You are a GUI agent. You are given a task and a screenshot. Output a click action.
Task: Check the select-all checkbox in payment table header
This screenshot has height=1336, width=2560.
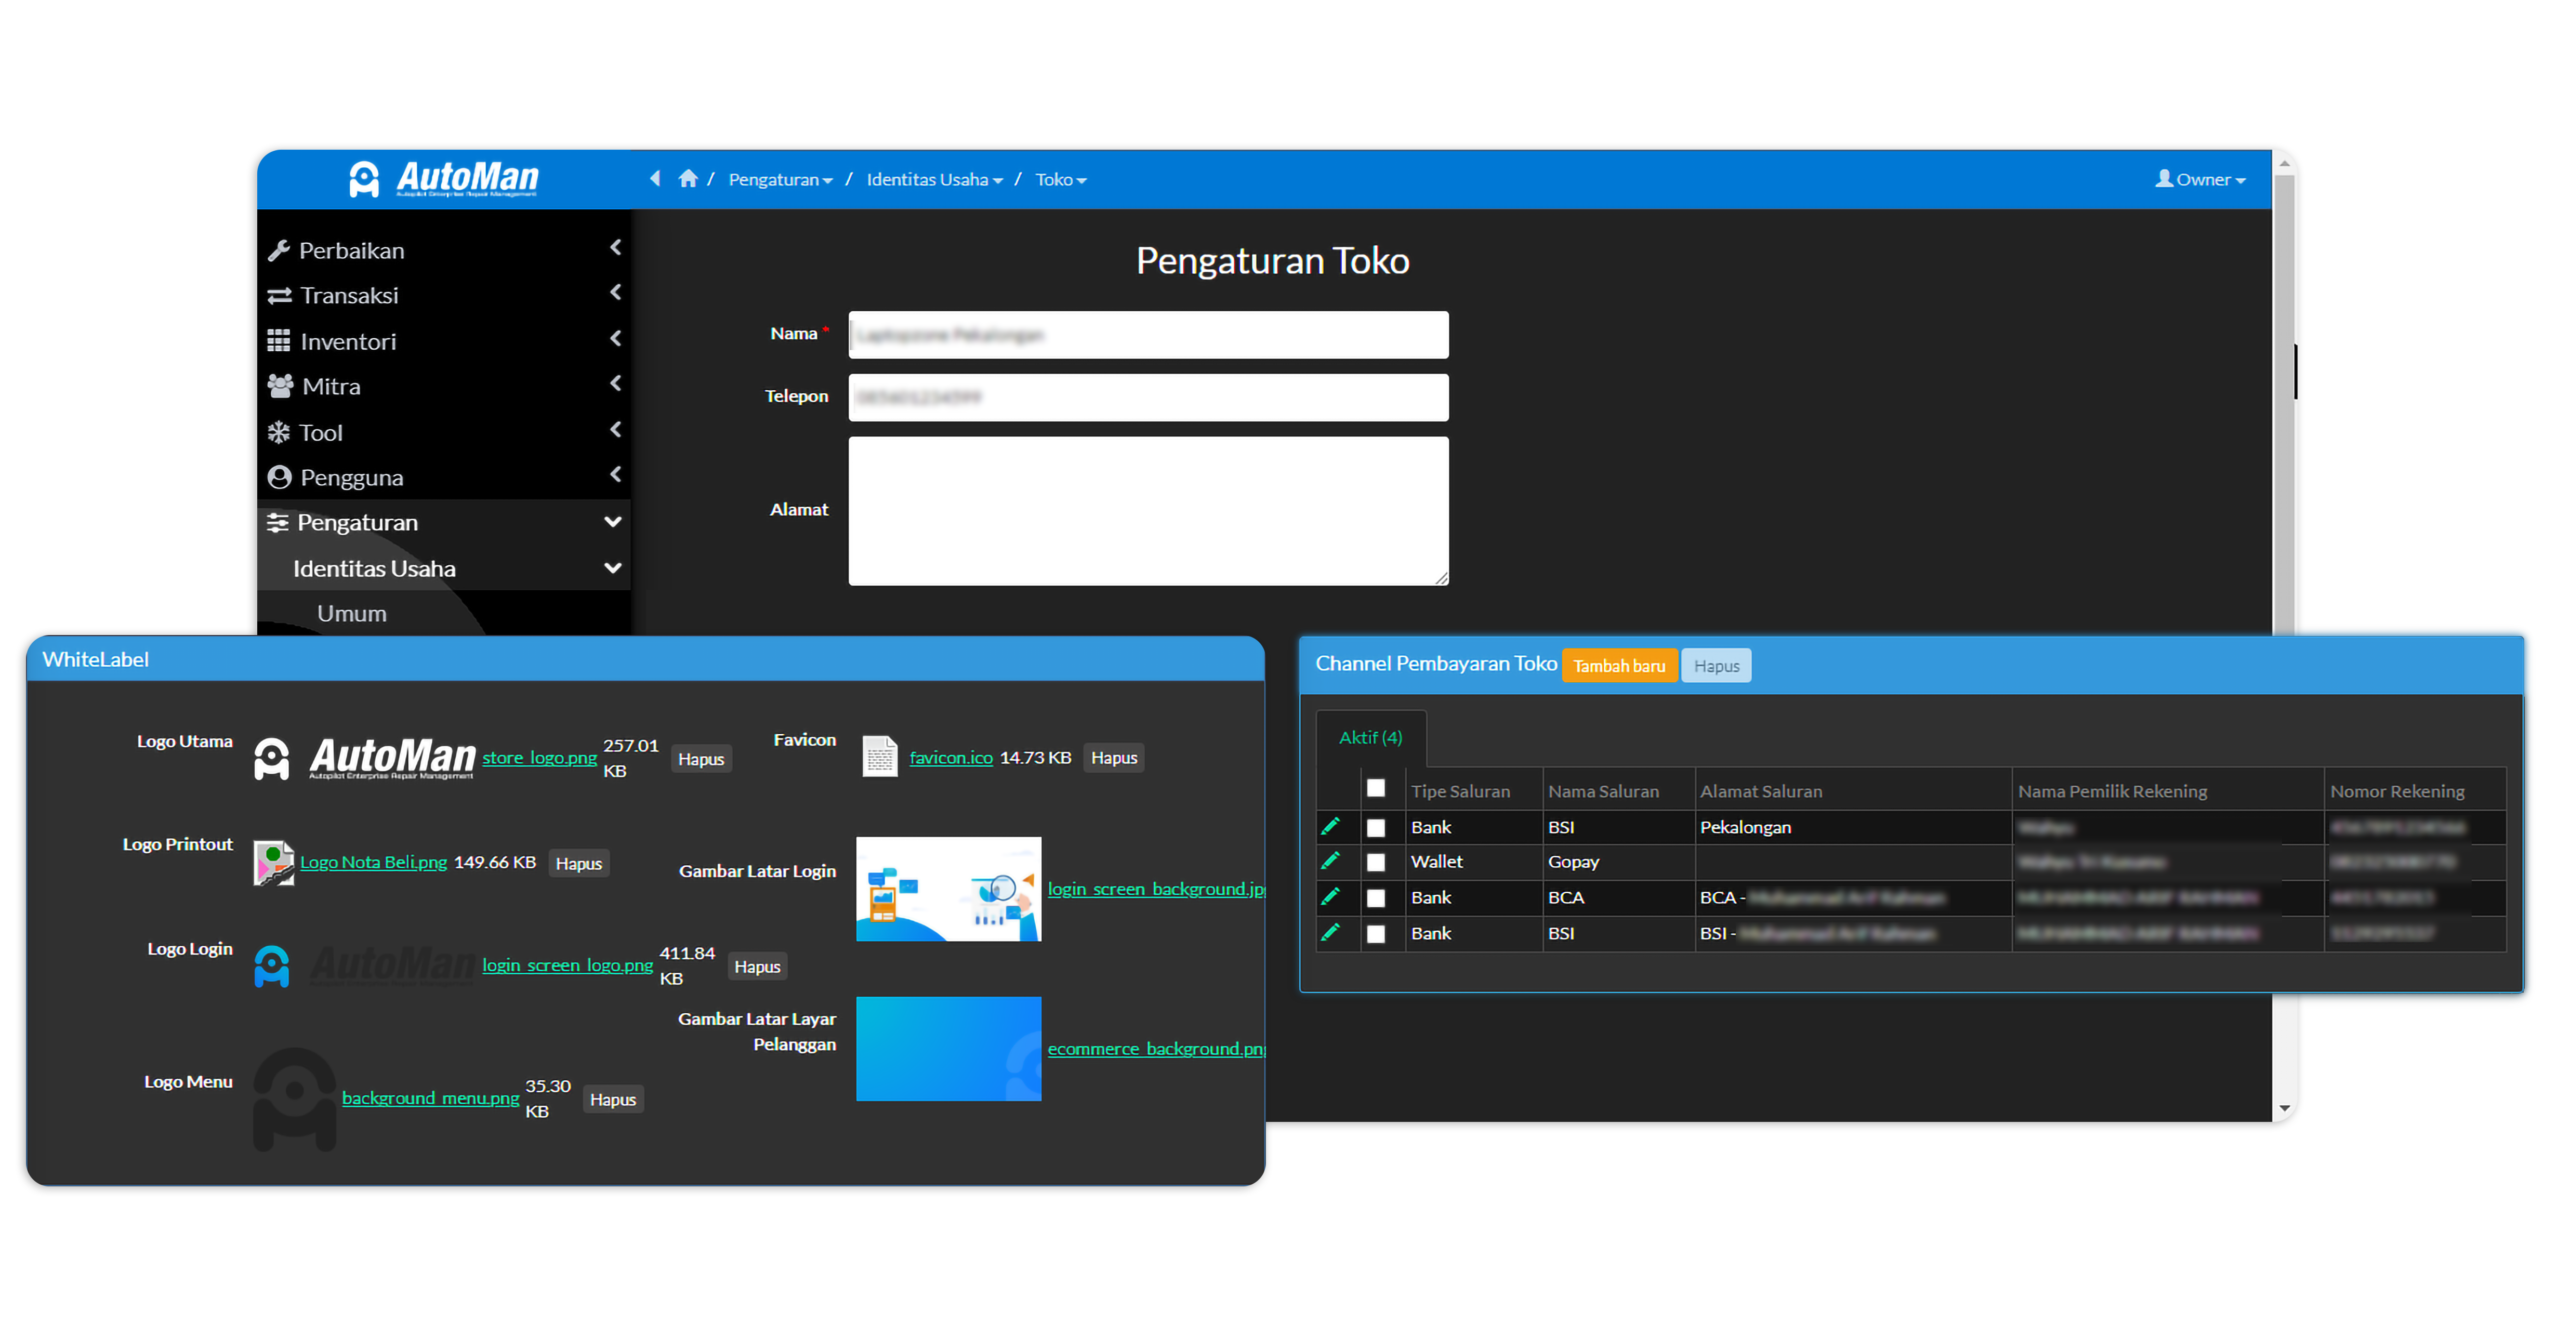coord(1376,789)
